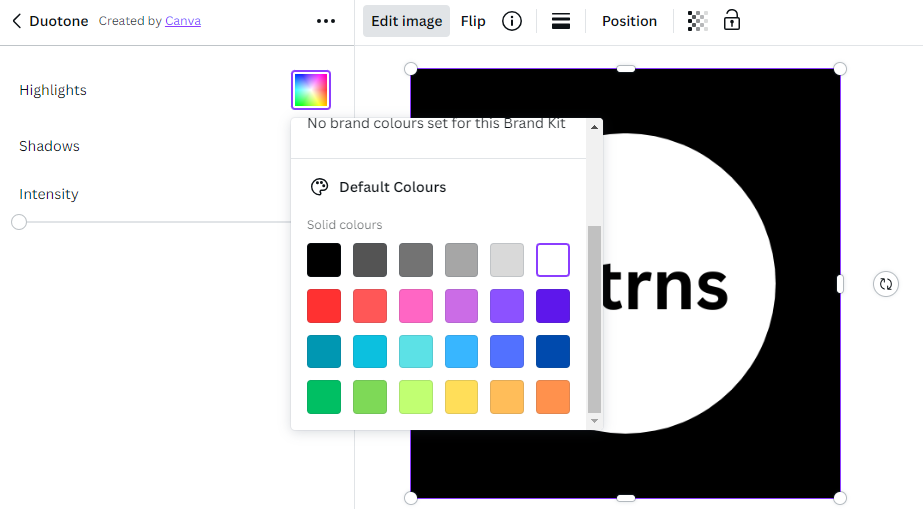Select the lilac purple swatch
Viewport: 923px width, 509px height.
tap(462, 305)
